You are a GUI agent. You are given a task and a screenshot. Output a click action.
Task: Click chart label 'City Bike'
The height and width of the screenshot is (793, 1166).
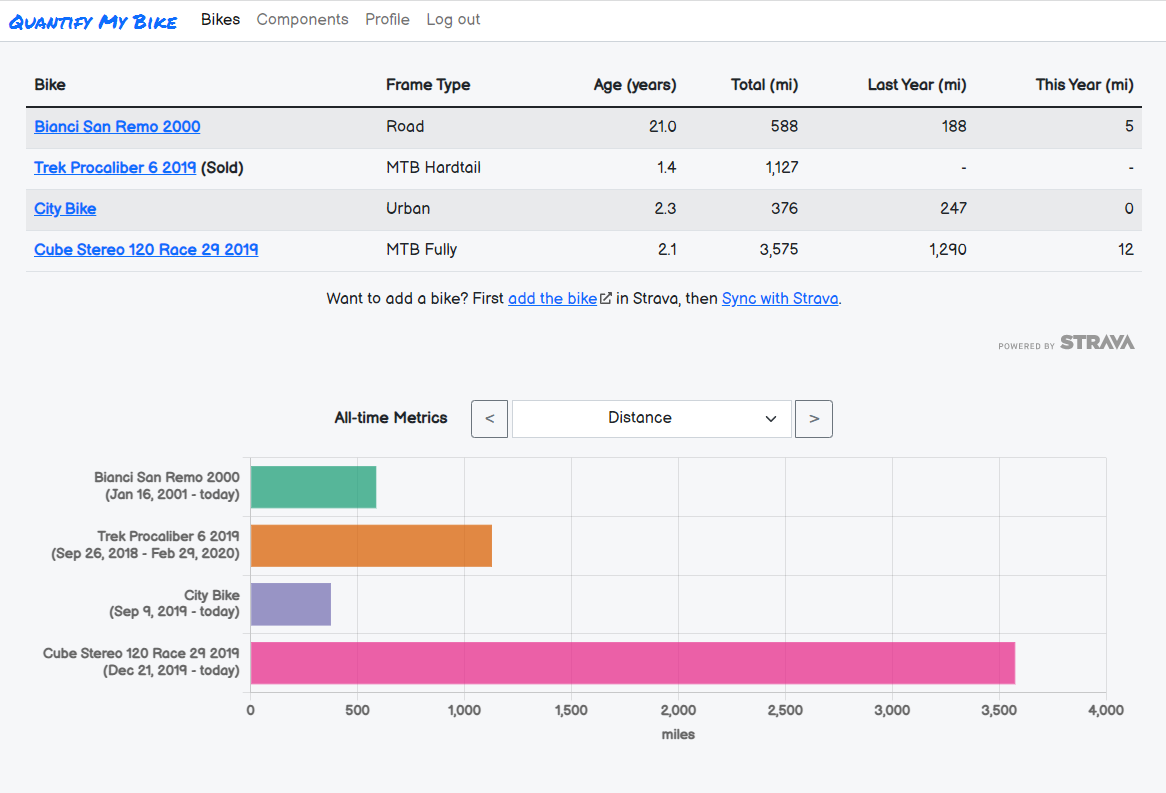coord(212,595)
